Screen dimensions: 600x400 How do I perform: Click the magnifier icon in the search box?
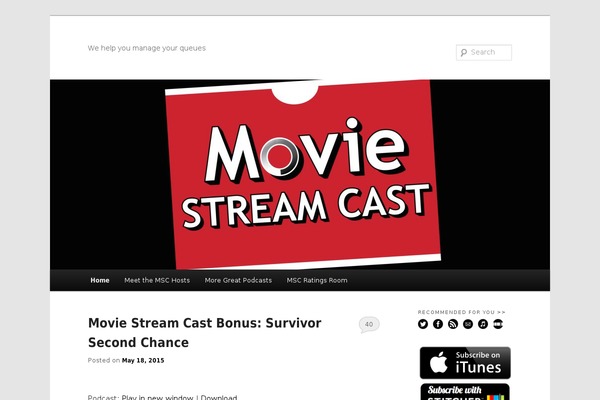point(464,52)
